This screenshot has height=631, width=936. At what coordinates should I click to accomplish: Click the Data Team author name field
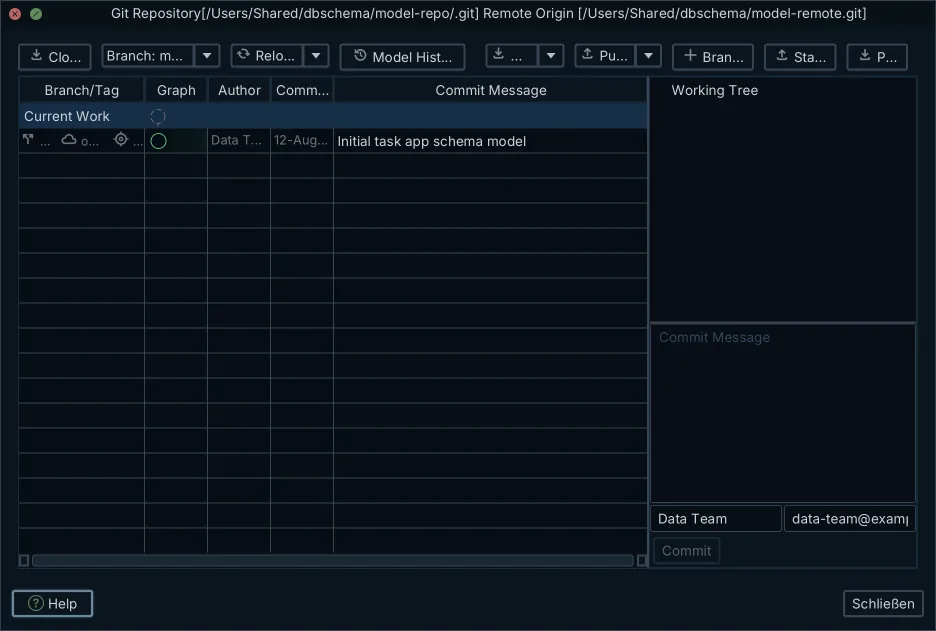716,519
